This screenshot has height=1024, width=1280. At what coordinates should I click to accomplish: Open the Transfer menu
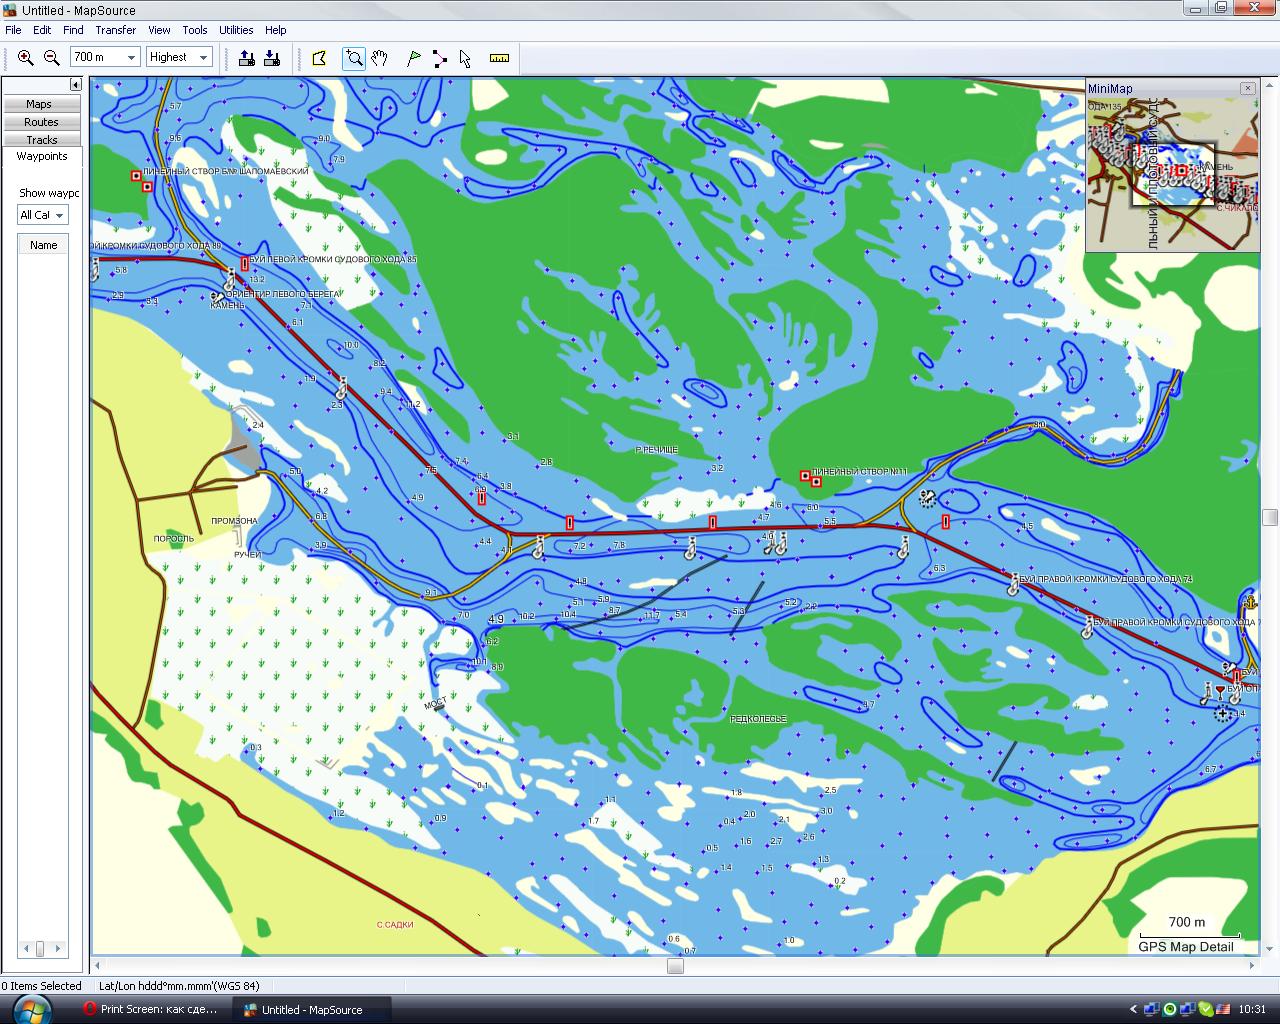click(115, 30)
